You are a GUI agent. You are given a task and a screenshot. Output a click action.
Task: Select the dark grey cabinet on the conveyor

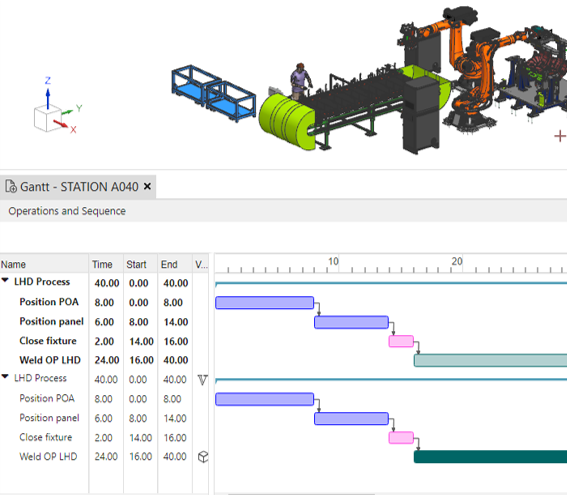[421, 116]
